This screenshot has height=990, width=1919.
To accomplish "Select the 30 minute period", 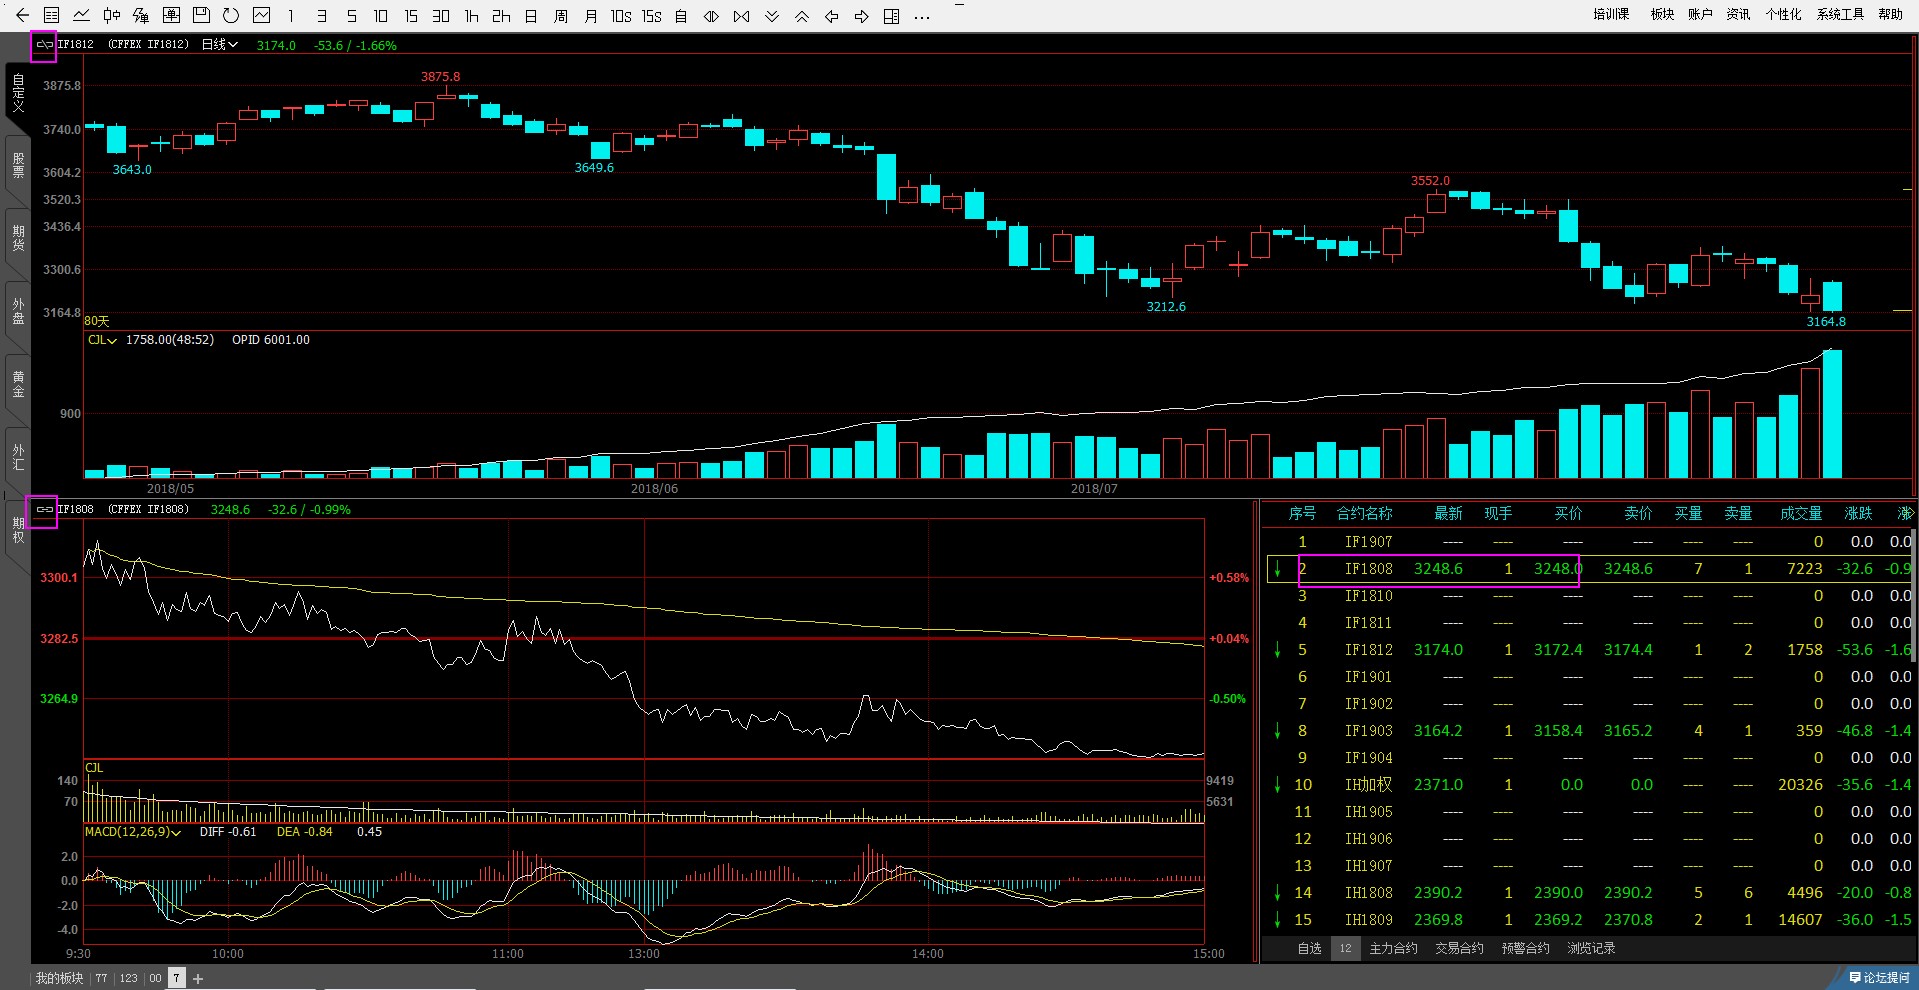I will (x=441, y=16).
